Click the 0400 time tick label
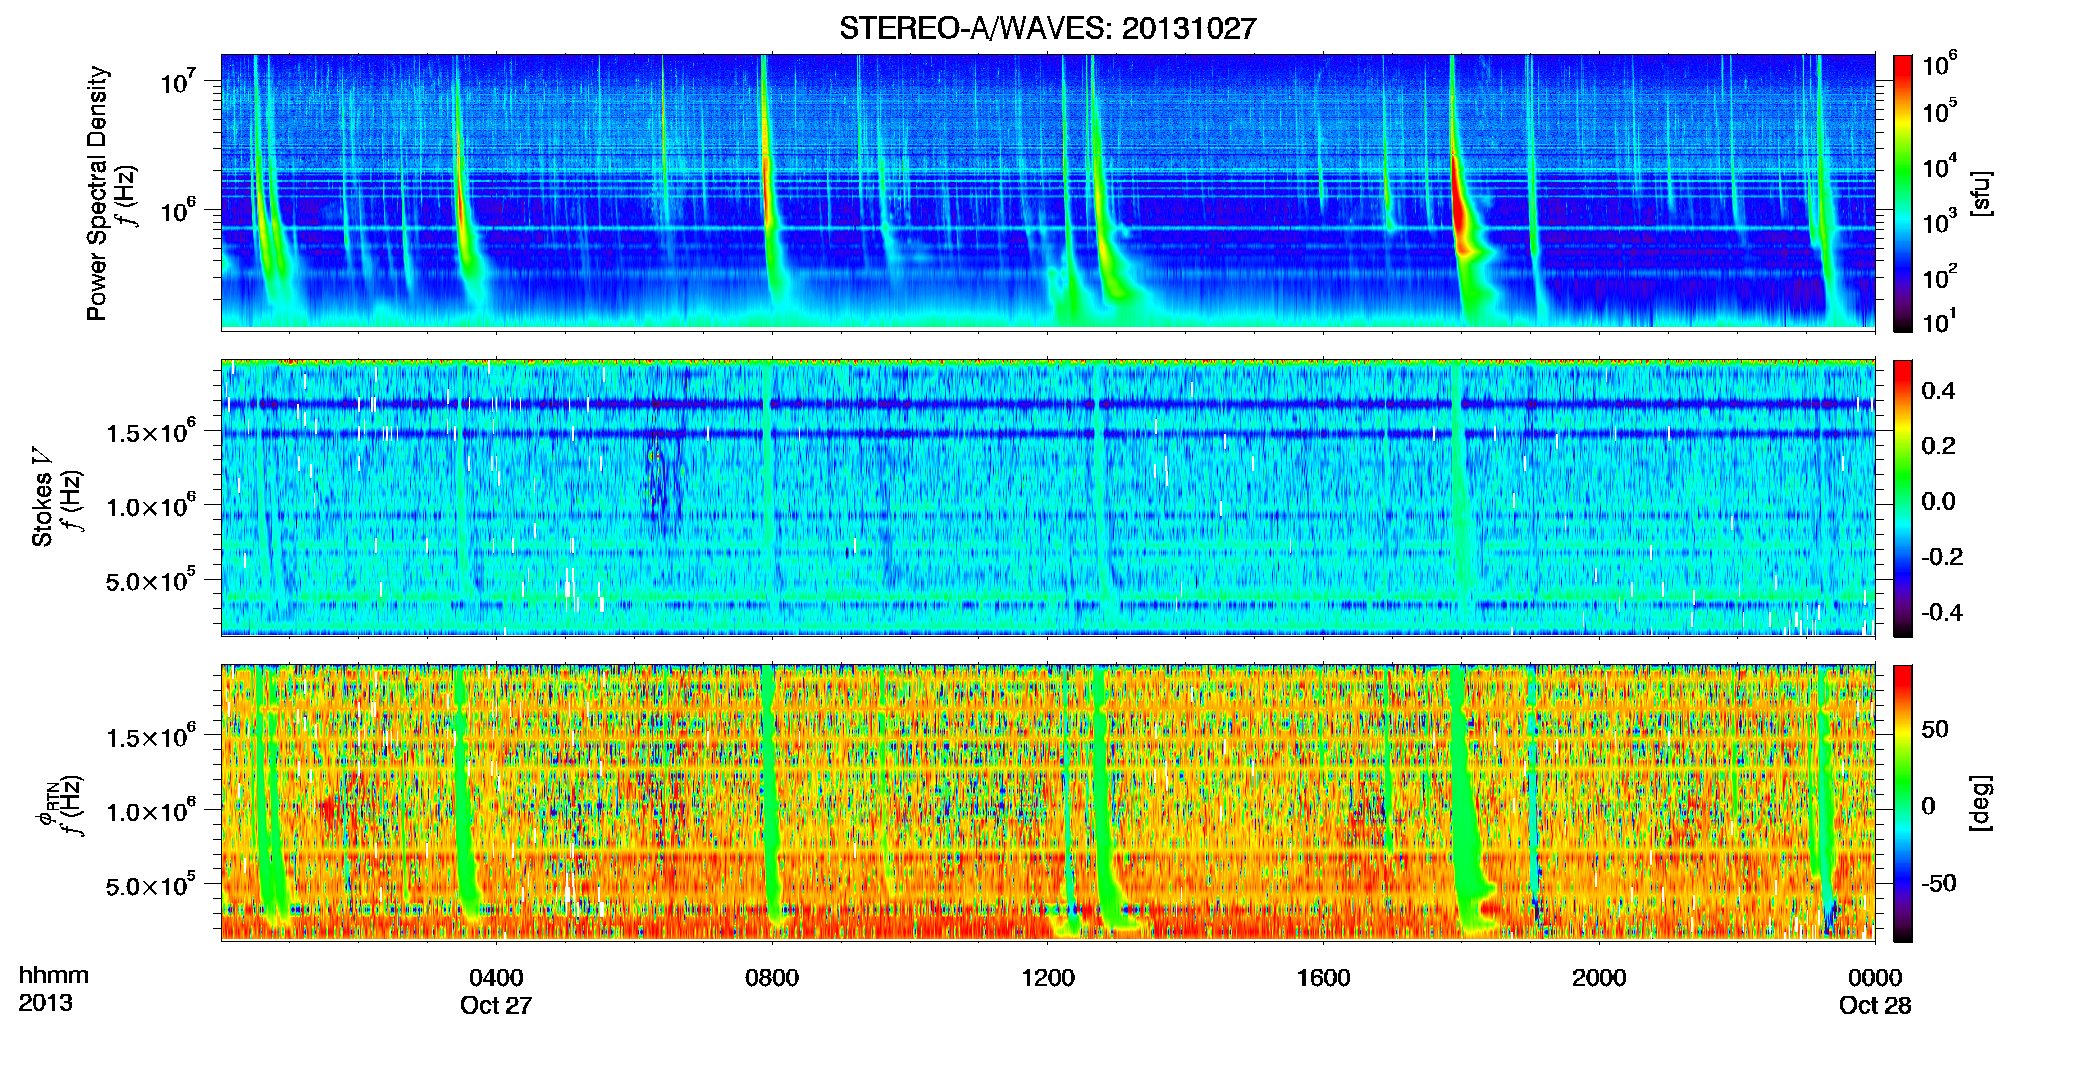 (496, 977)
